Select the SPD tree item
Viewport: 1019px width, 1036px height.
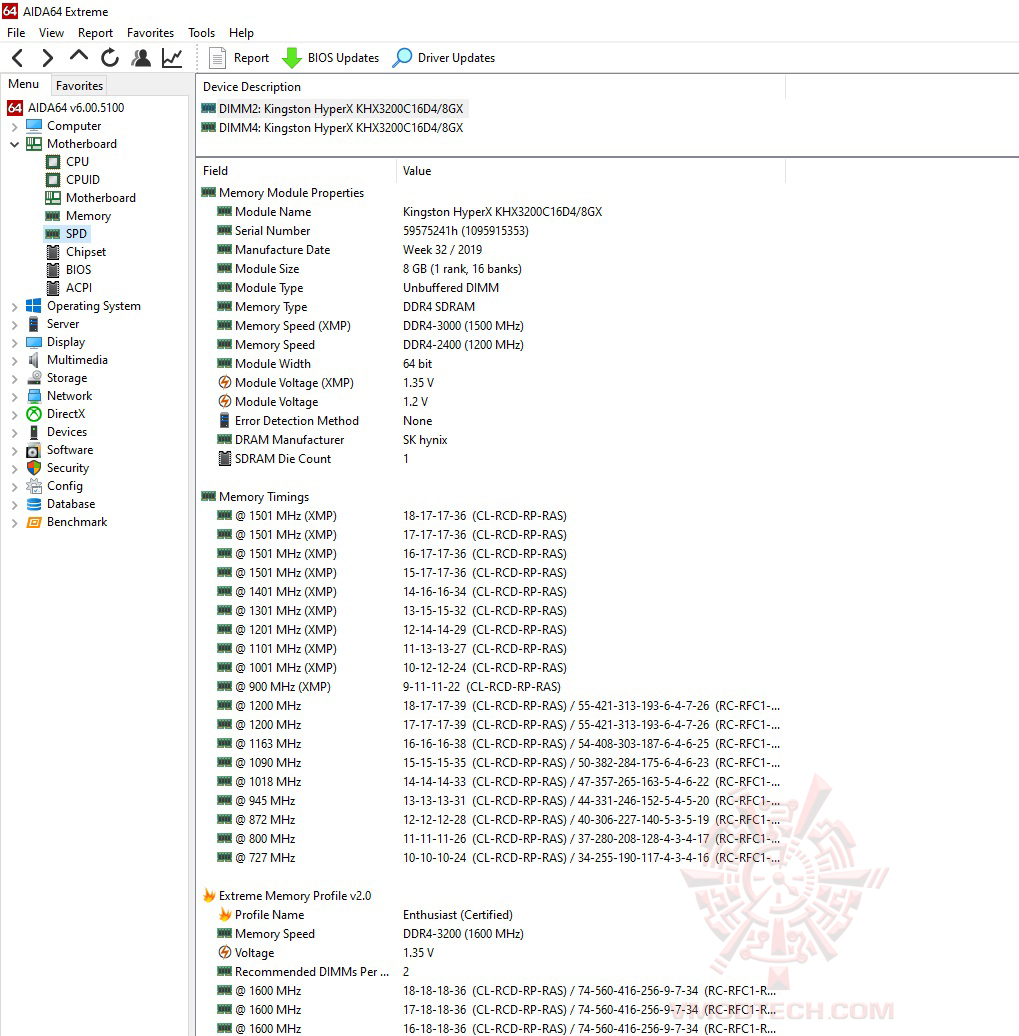pos(76,234)
